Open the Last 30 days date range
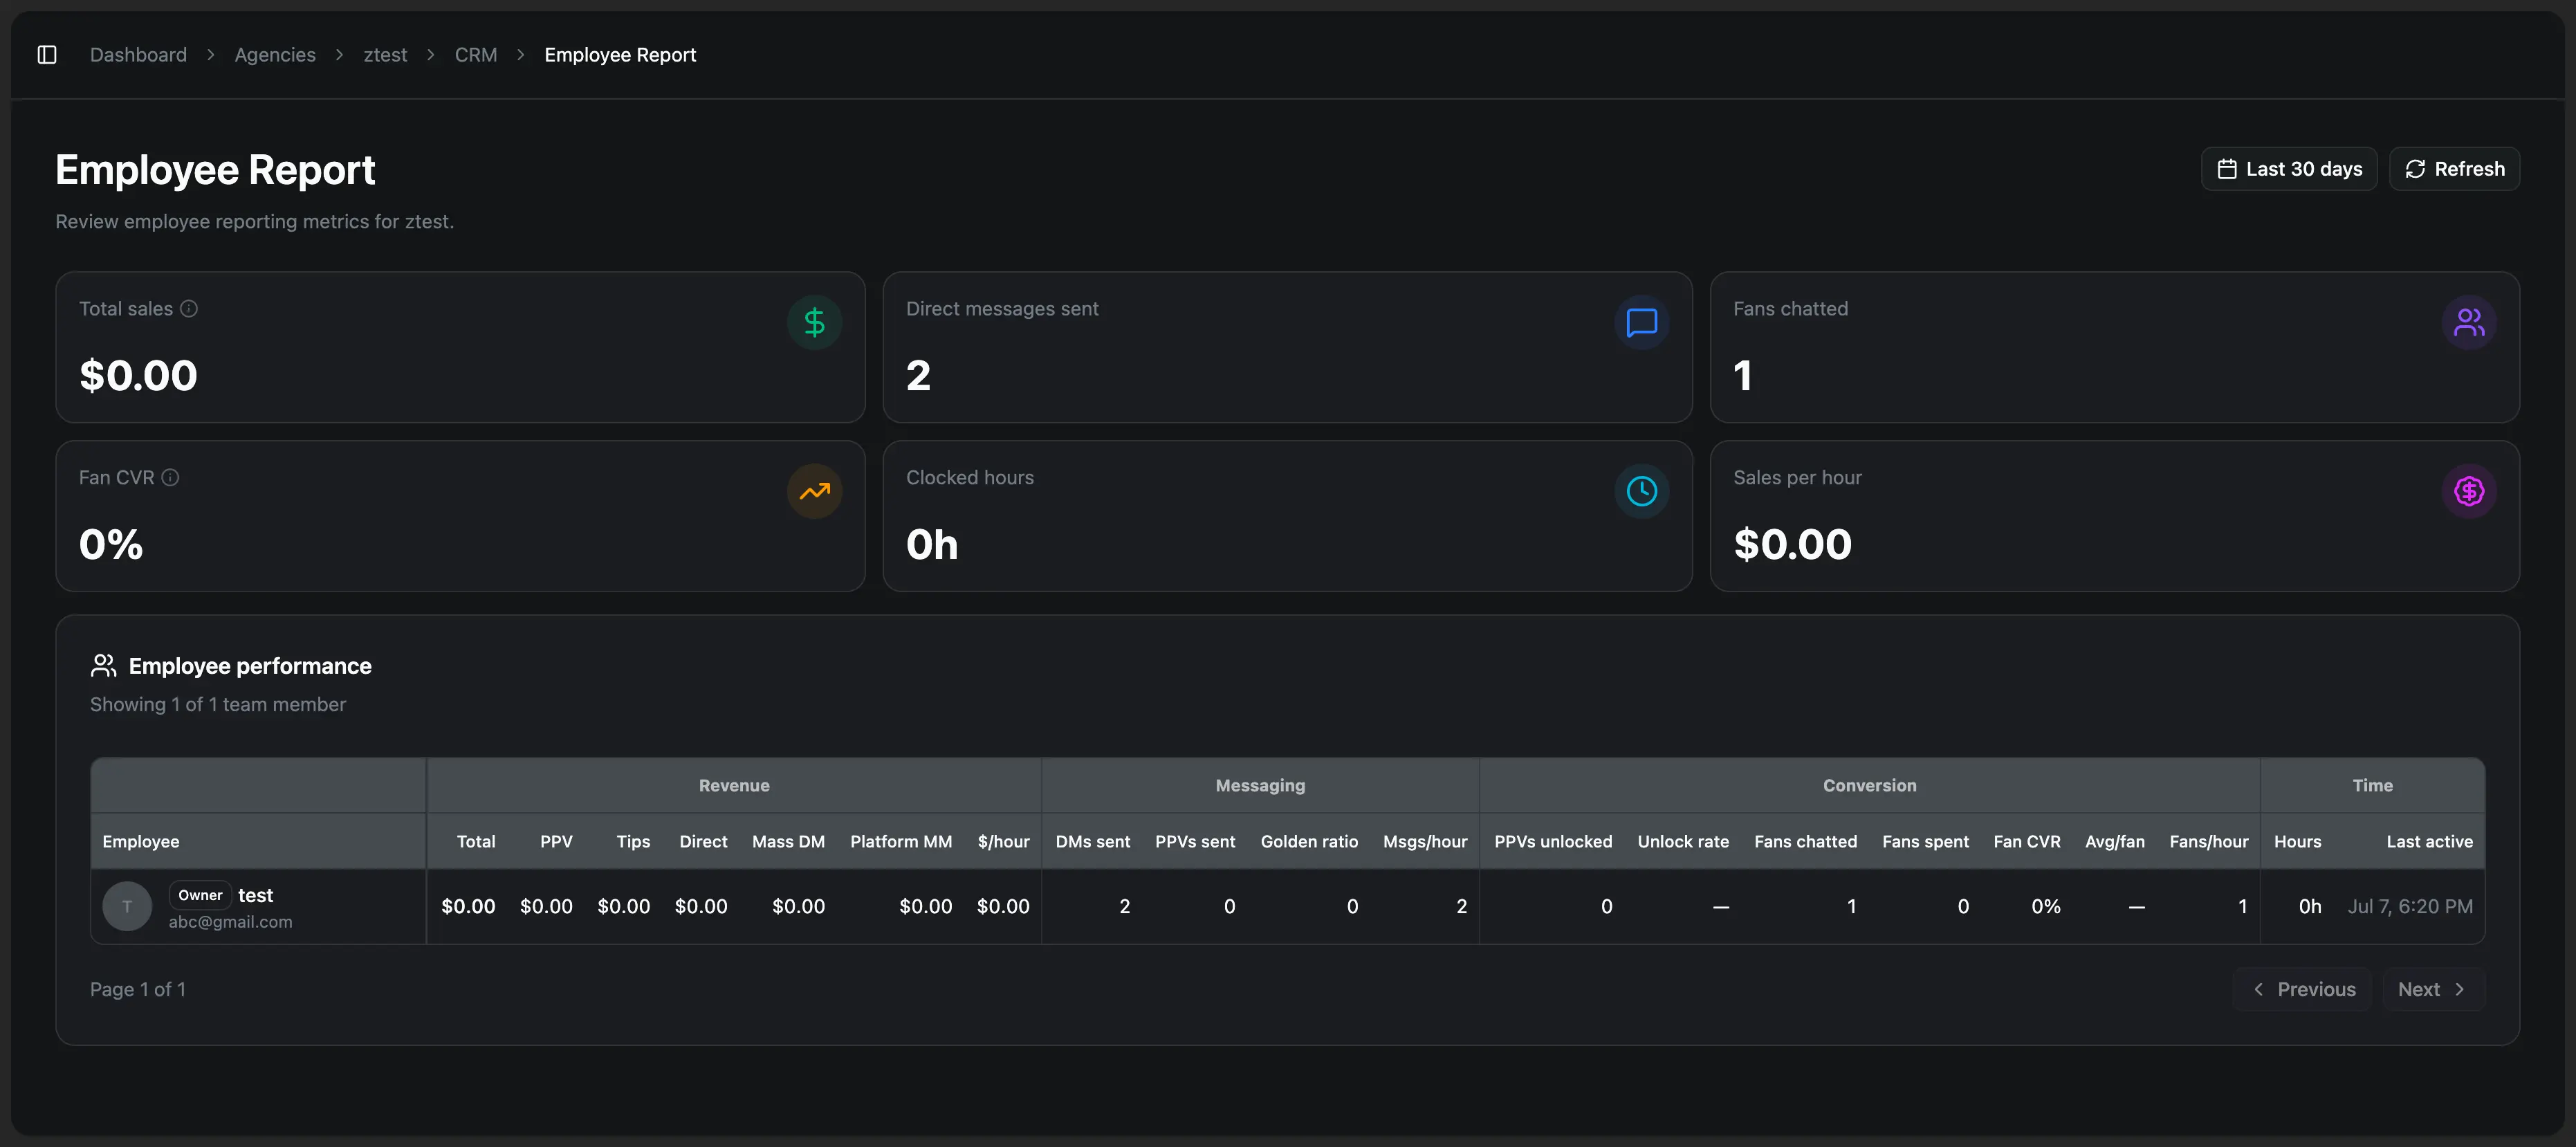Viewport: 2576px width, 1147px height. [2288, 169]
